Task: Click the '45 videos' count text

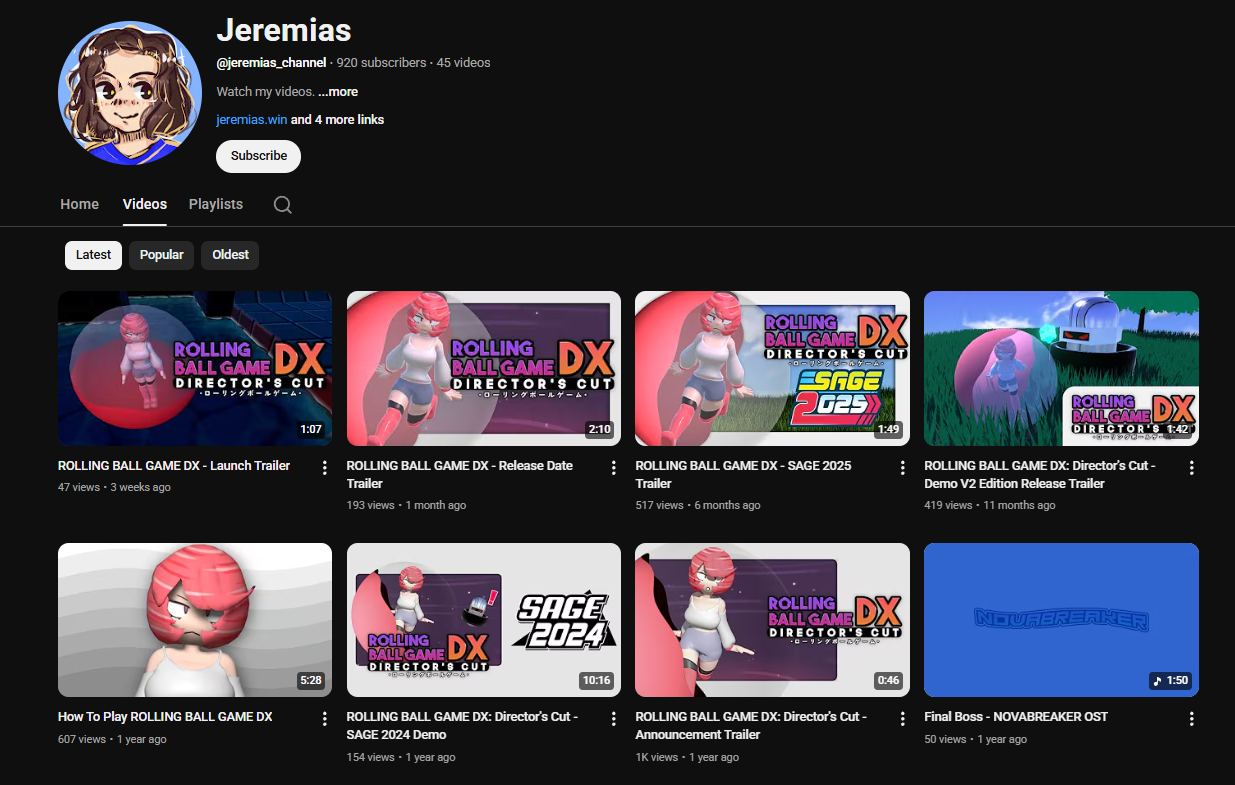Action: click(x=463, y=62)
